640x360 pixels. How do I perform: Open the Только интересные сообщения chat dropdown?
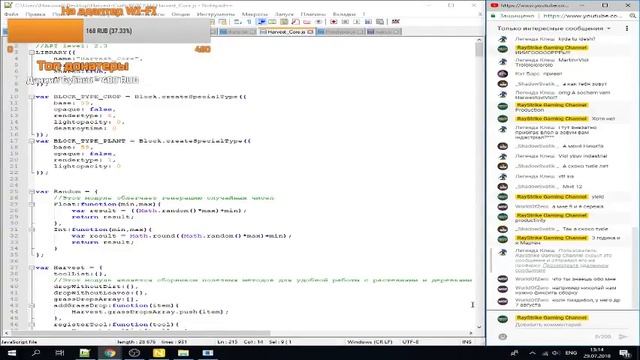554,29
